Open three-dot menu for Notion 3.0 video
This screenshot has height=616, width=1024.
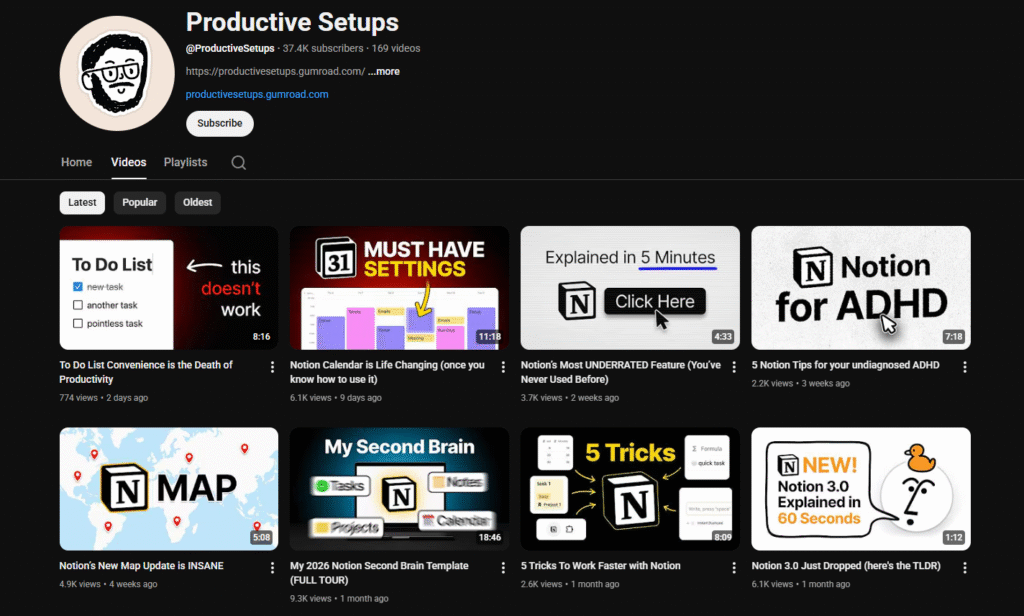(x=964, y=568)
